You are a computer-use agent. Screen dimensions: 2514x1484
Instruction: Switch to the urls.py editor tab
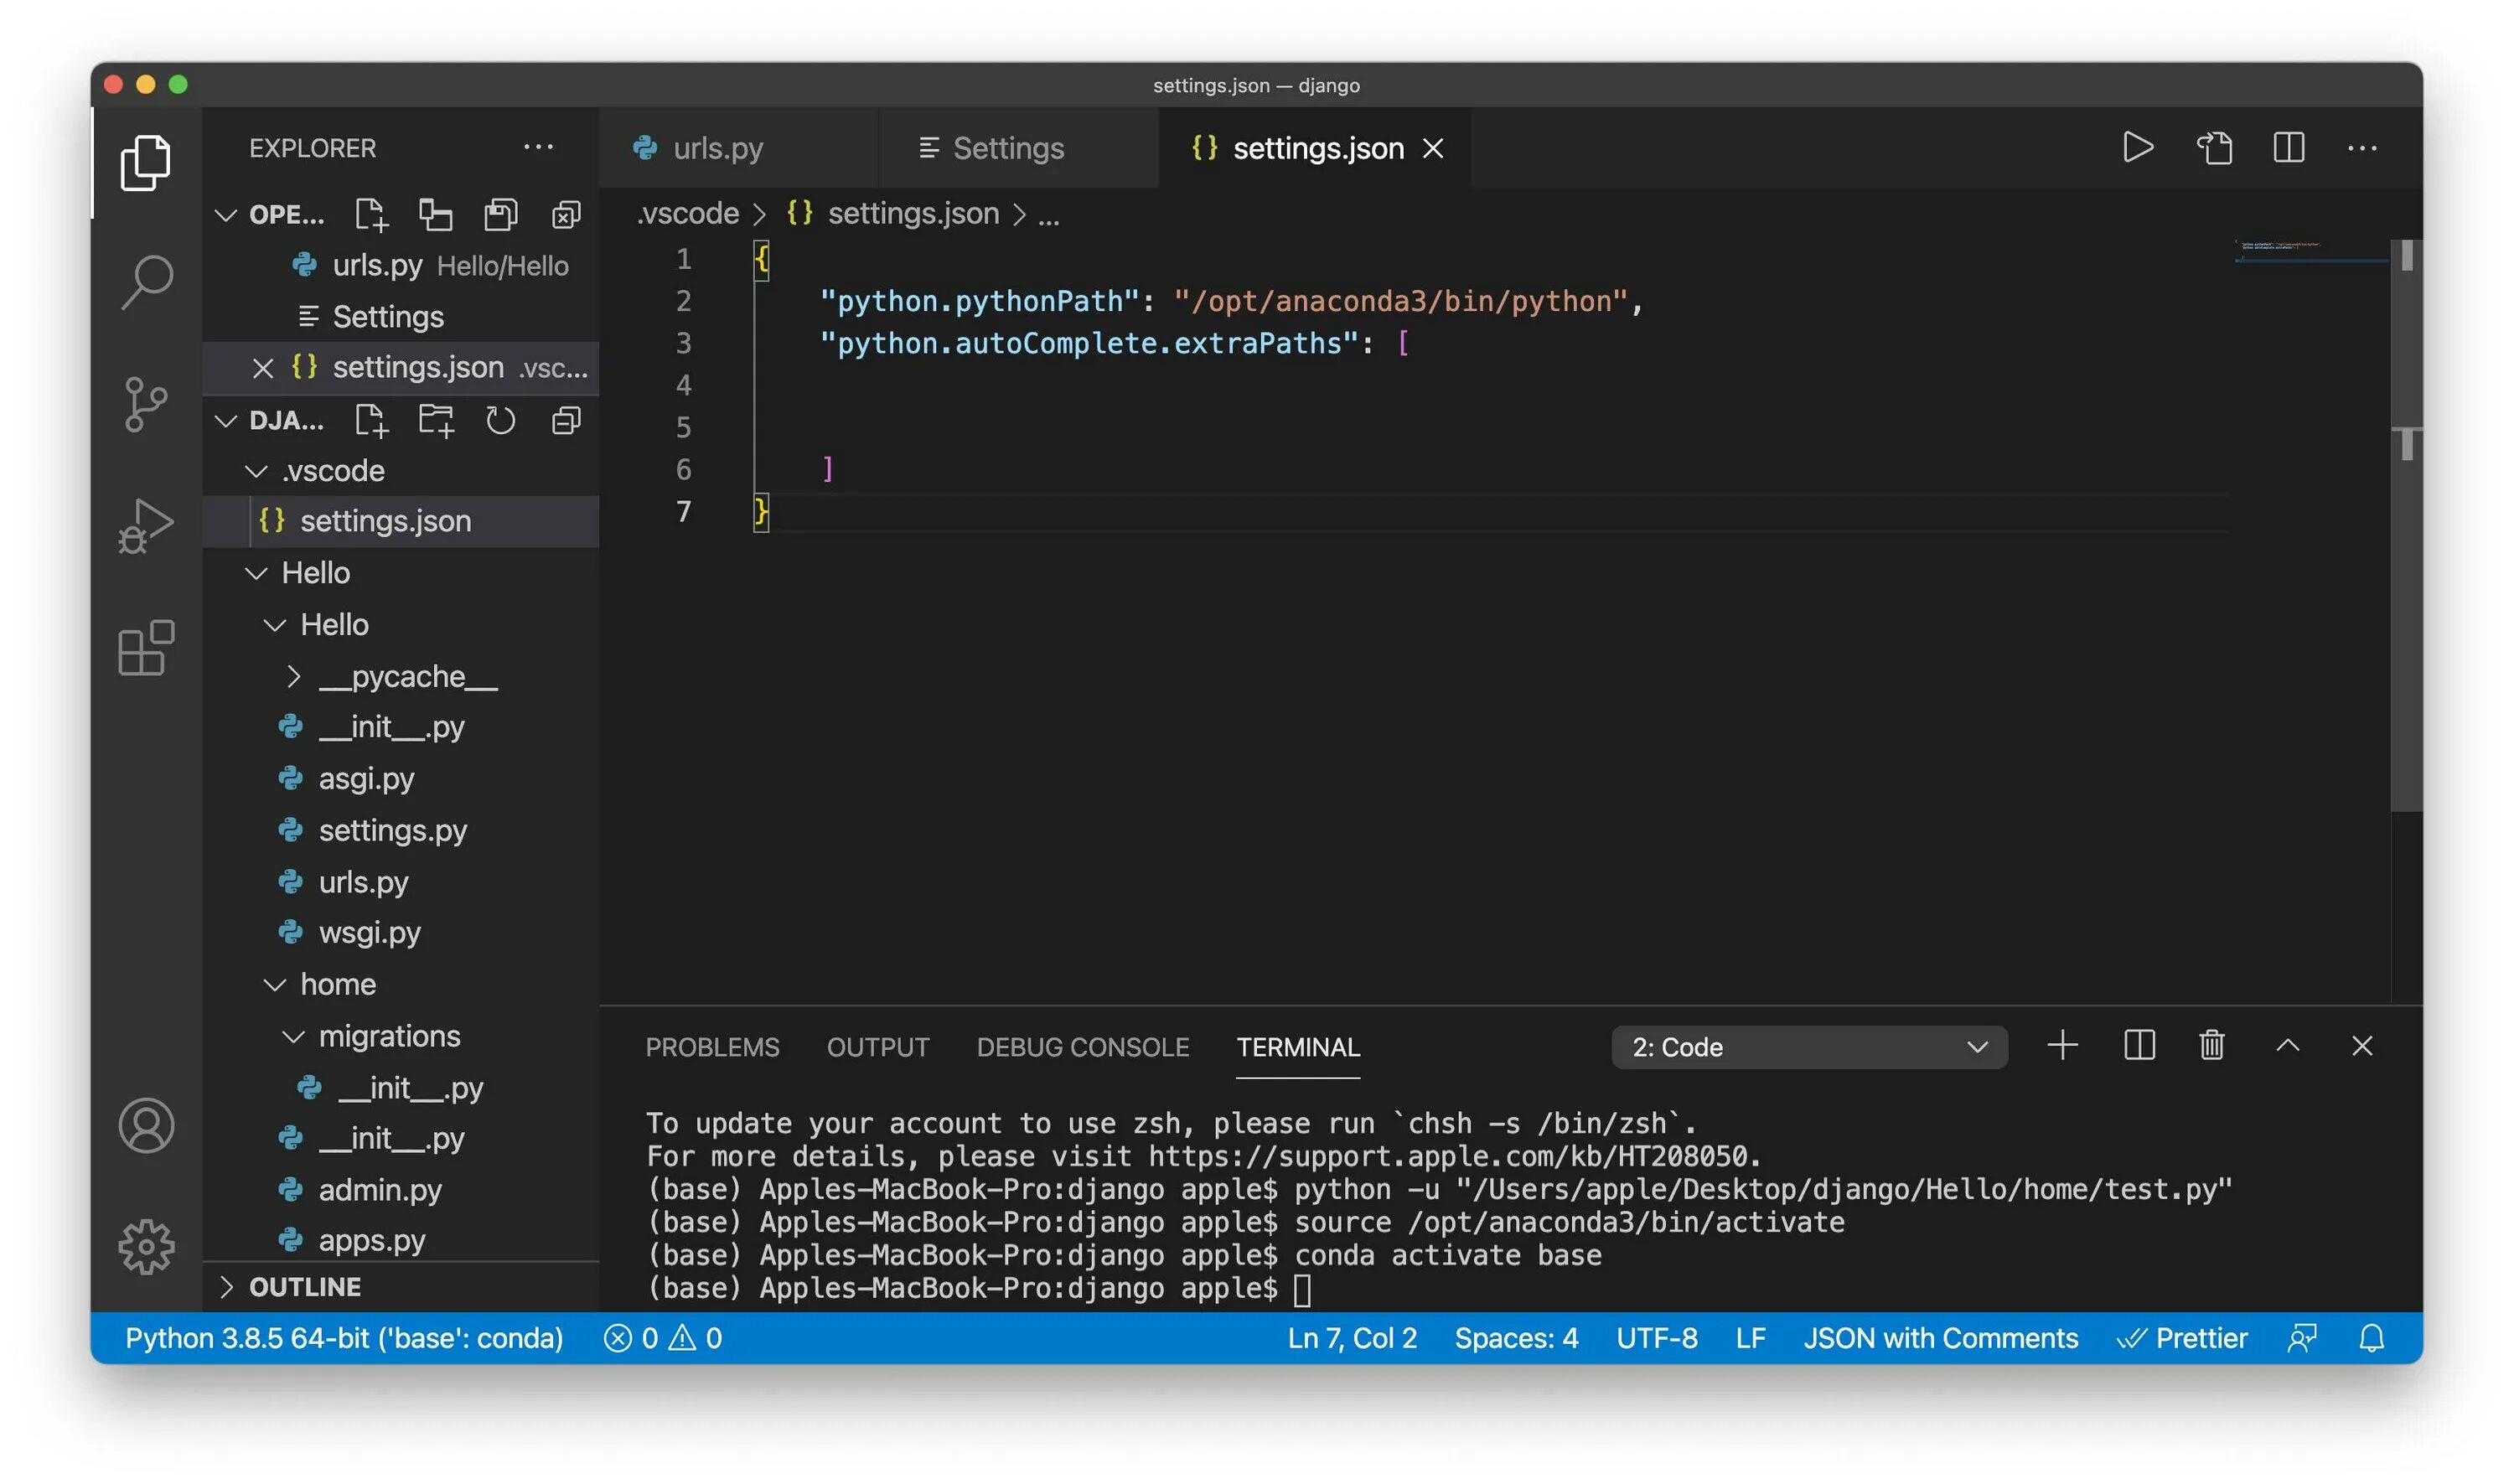tap(738, 148)
